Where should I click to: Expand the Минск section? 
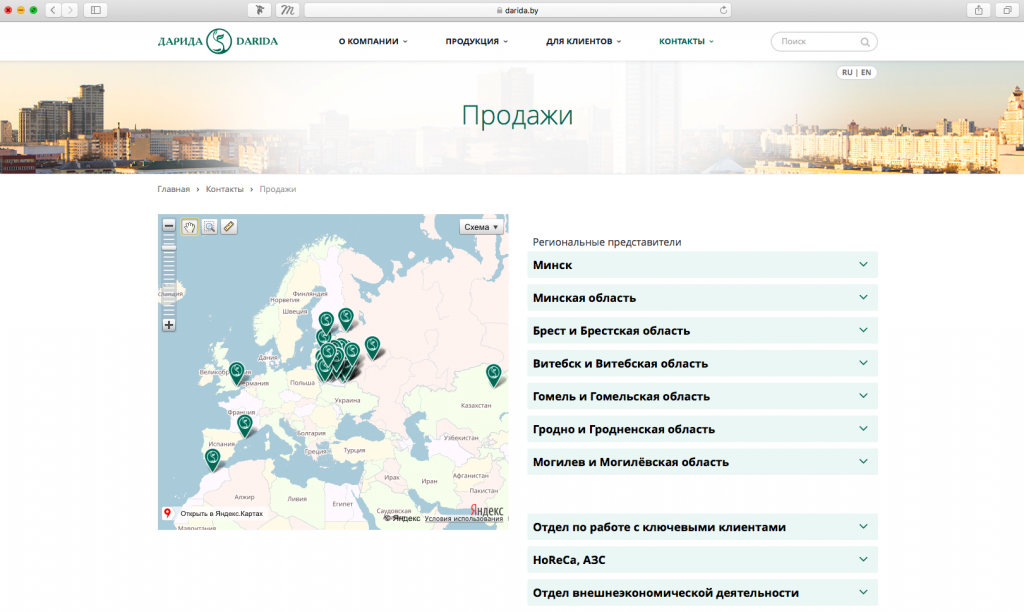coord(702,265)
